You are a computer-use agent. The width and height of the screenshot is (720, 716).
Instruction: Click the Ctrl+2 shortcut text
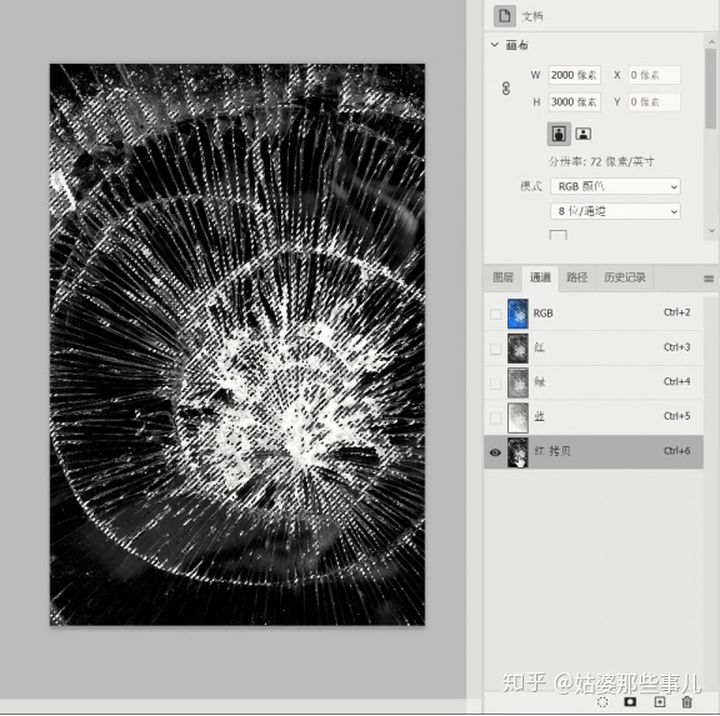point(677,313)
